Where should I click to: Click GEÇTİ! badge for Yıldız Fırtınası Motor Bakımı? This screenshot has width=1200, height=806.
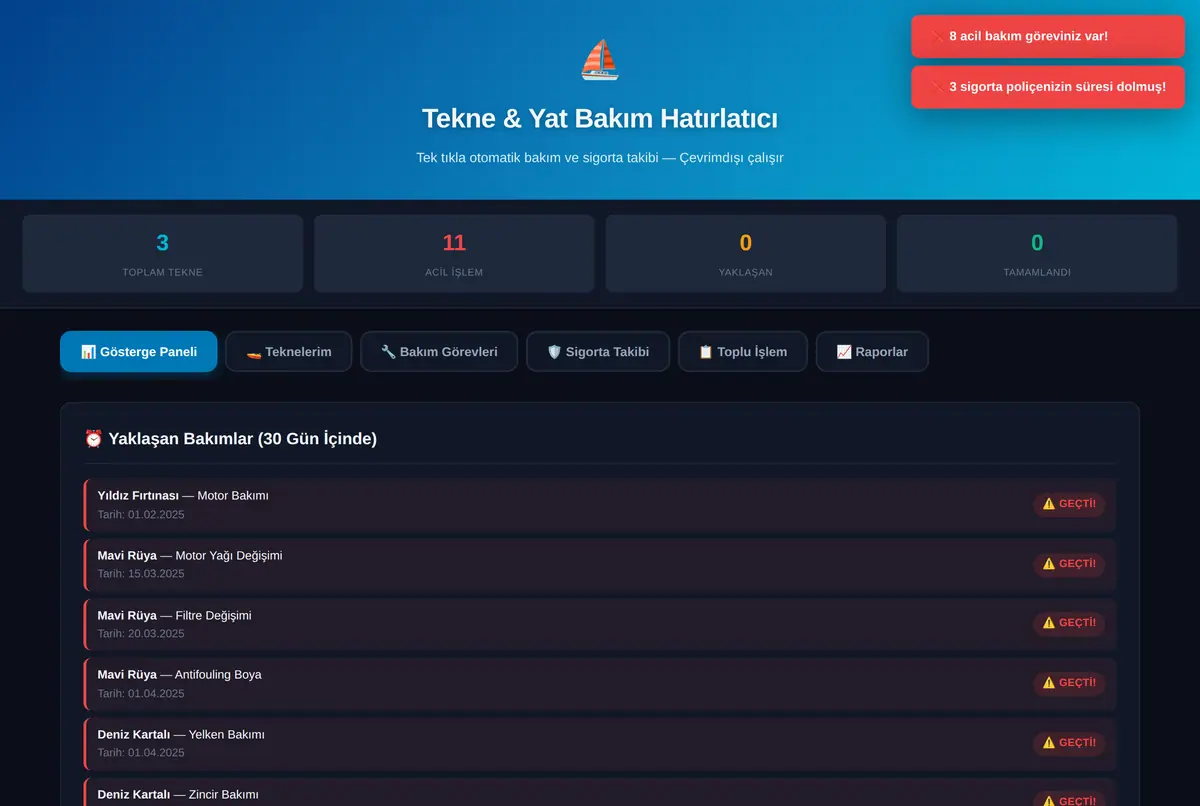1069,504
